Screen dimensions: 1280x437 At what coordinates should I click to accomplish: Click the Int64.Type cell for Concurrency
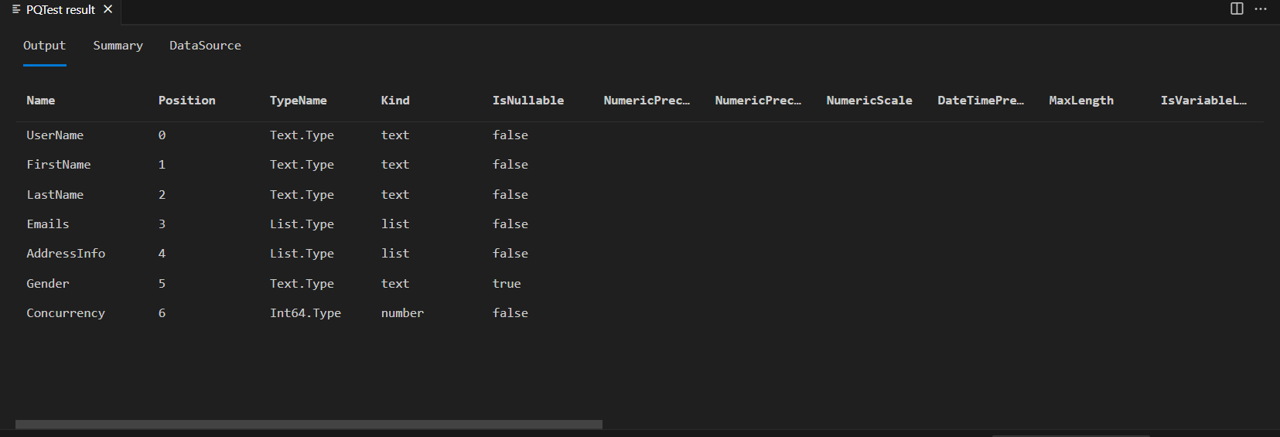click(x=305, y=313)
